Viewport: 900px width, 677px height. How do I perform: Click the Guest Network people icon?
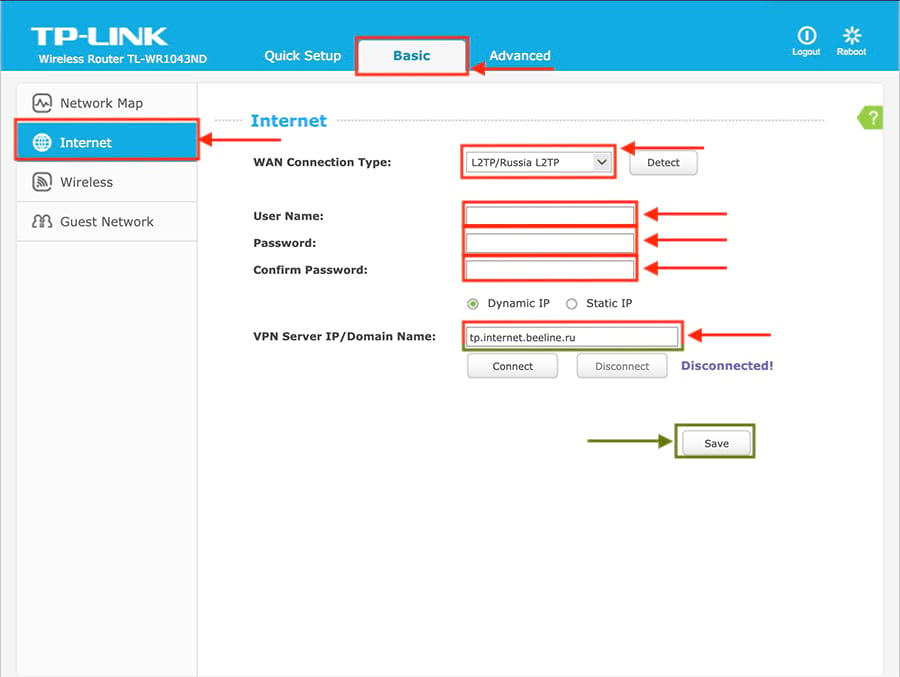(x=42, y=222)
